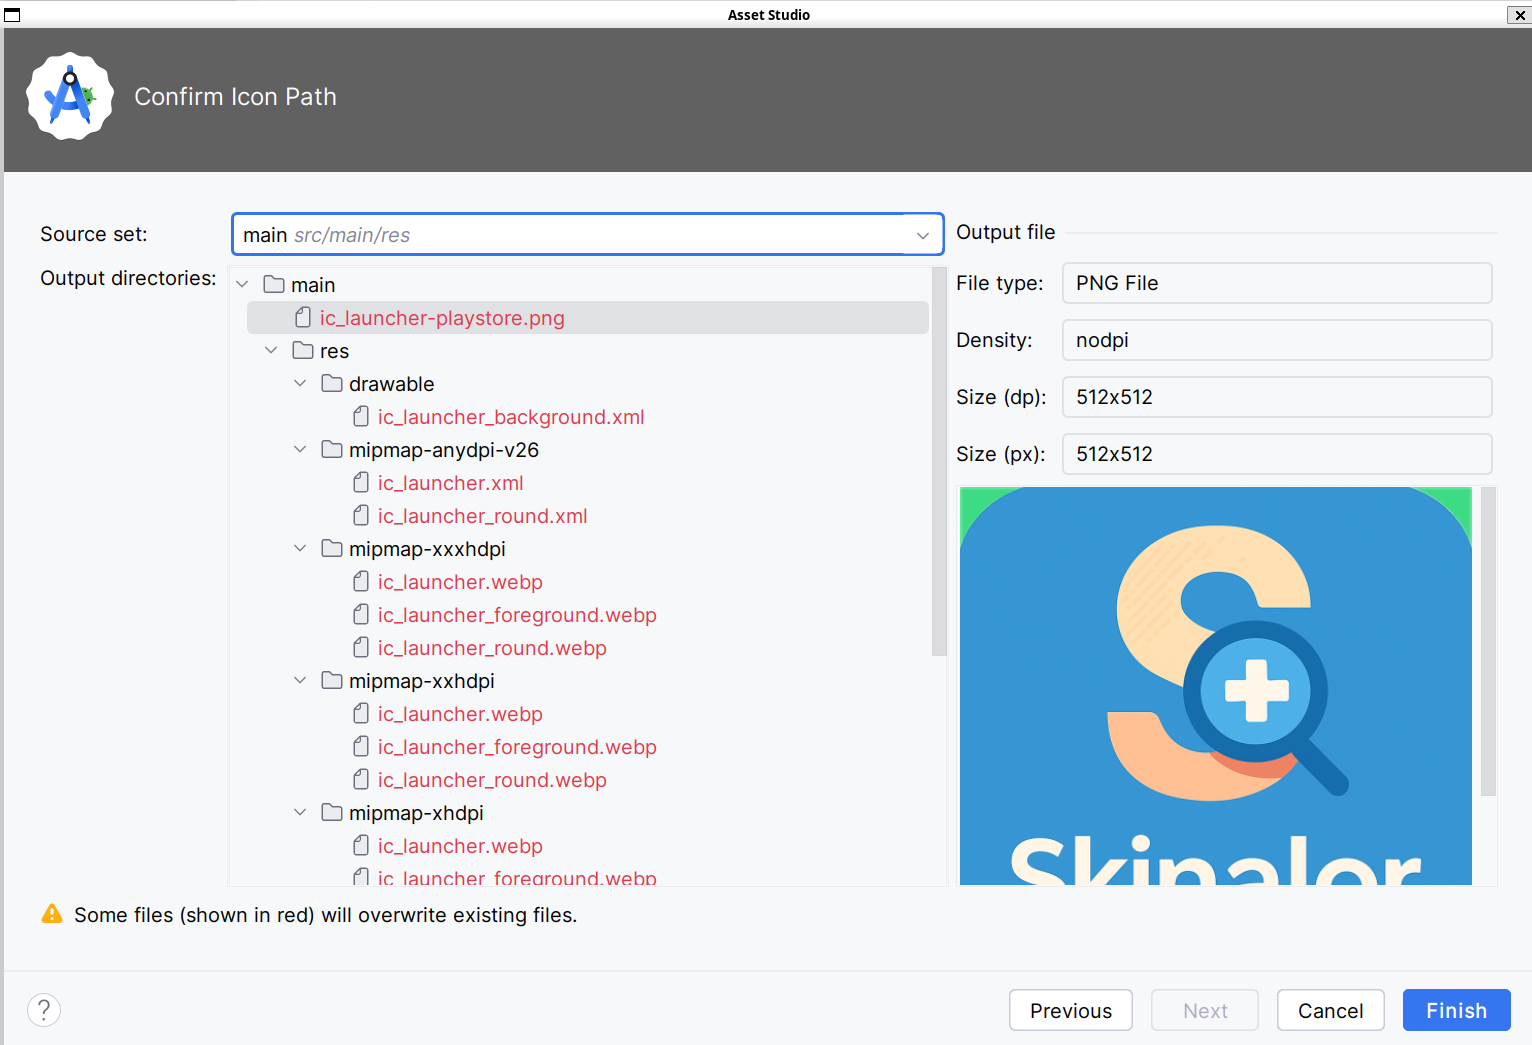Collapse the res folder node
The width and height of the screenshot is (1532, 1045).
(x=271, y=351)
